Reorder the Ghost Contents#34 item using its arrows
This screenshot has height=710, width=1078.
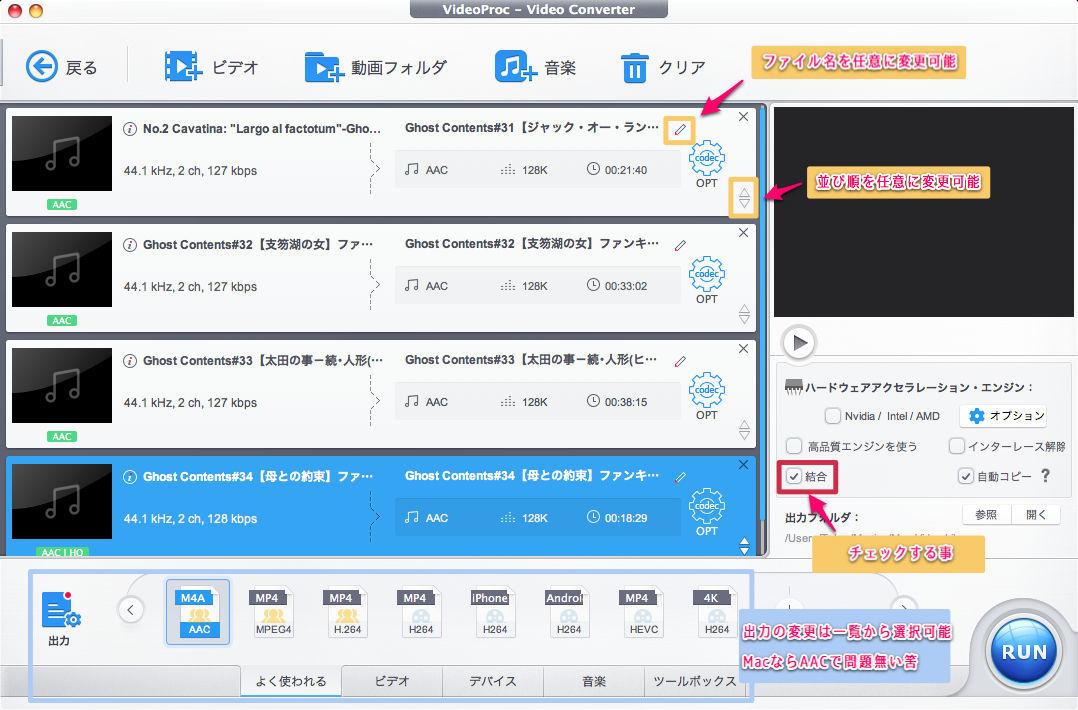point(744,546)
